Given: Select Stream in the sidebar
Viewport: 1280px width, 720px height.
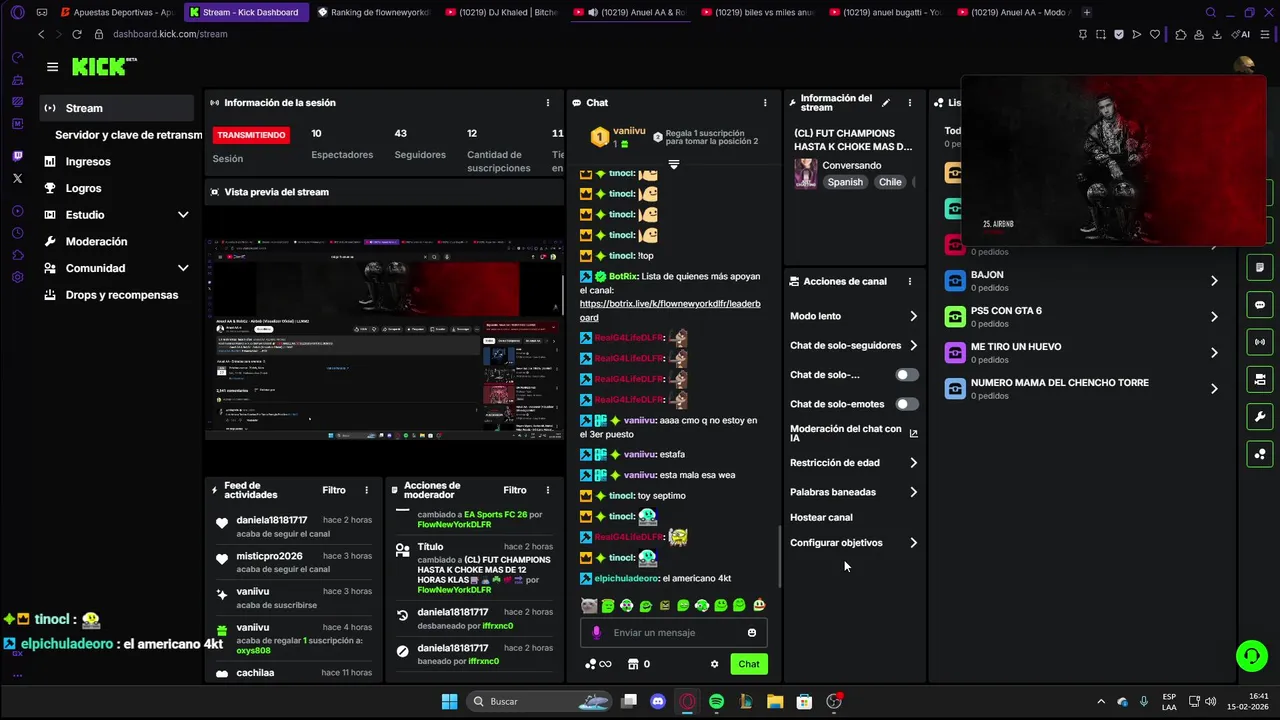Looking at the screenshot, I should [116, 108].
